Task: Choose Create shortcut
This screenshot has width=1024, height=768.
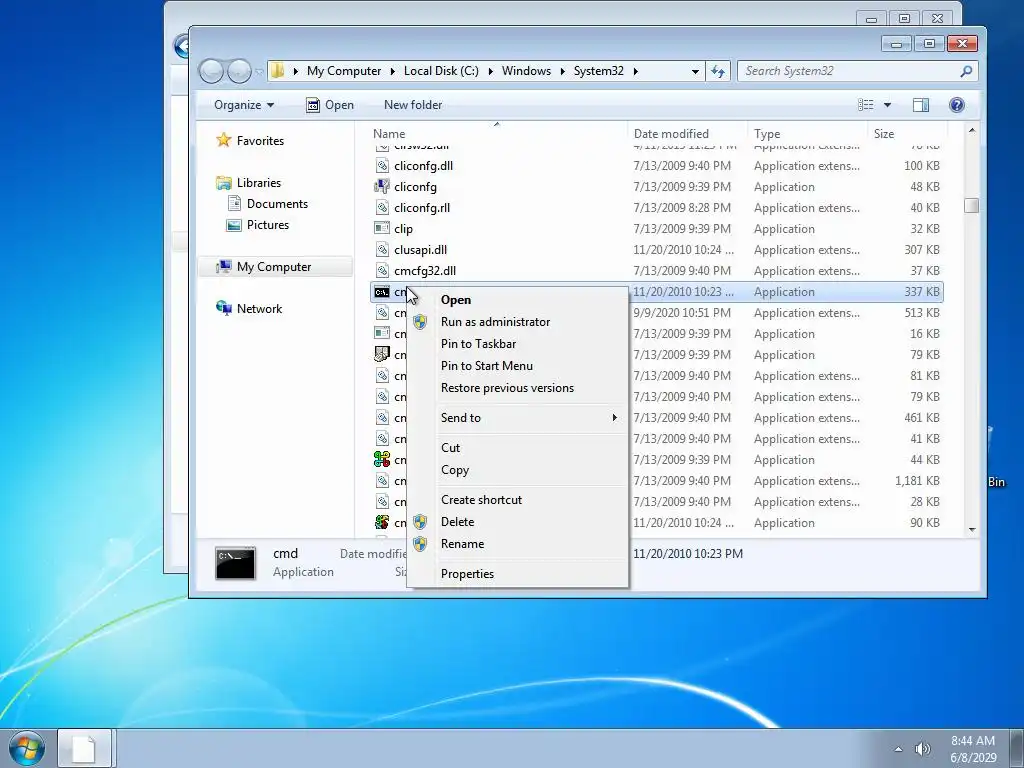Action: 517,500
